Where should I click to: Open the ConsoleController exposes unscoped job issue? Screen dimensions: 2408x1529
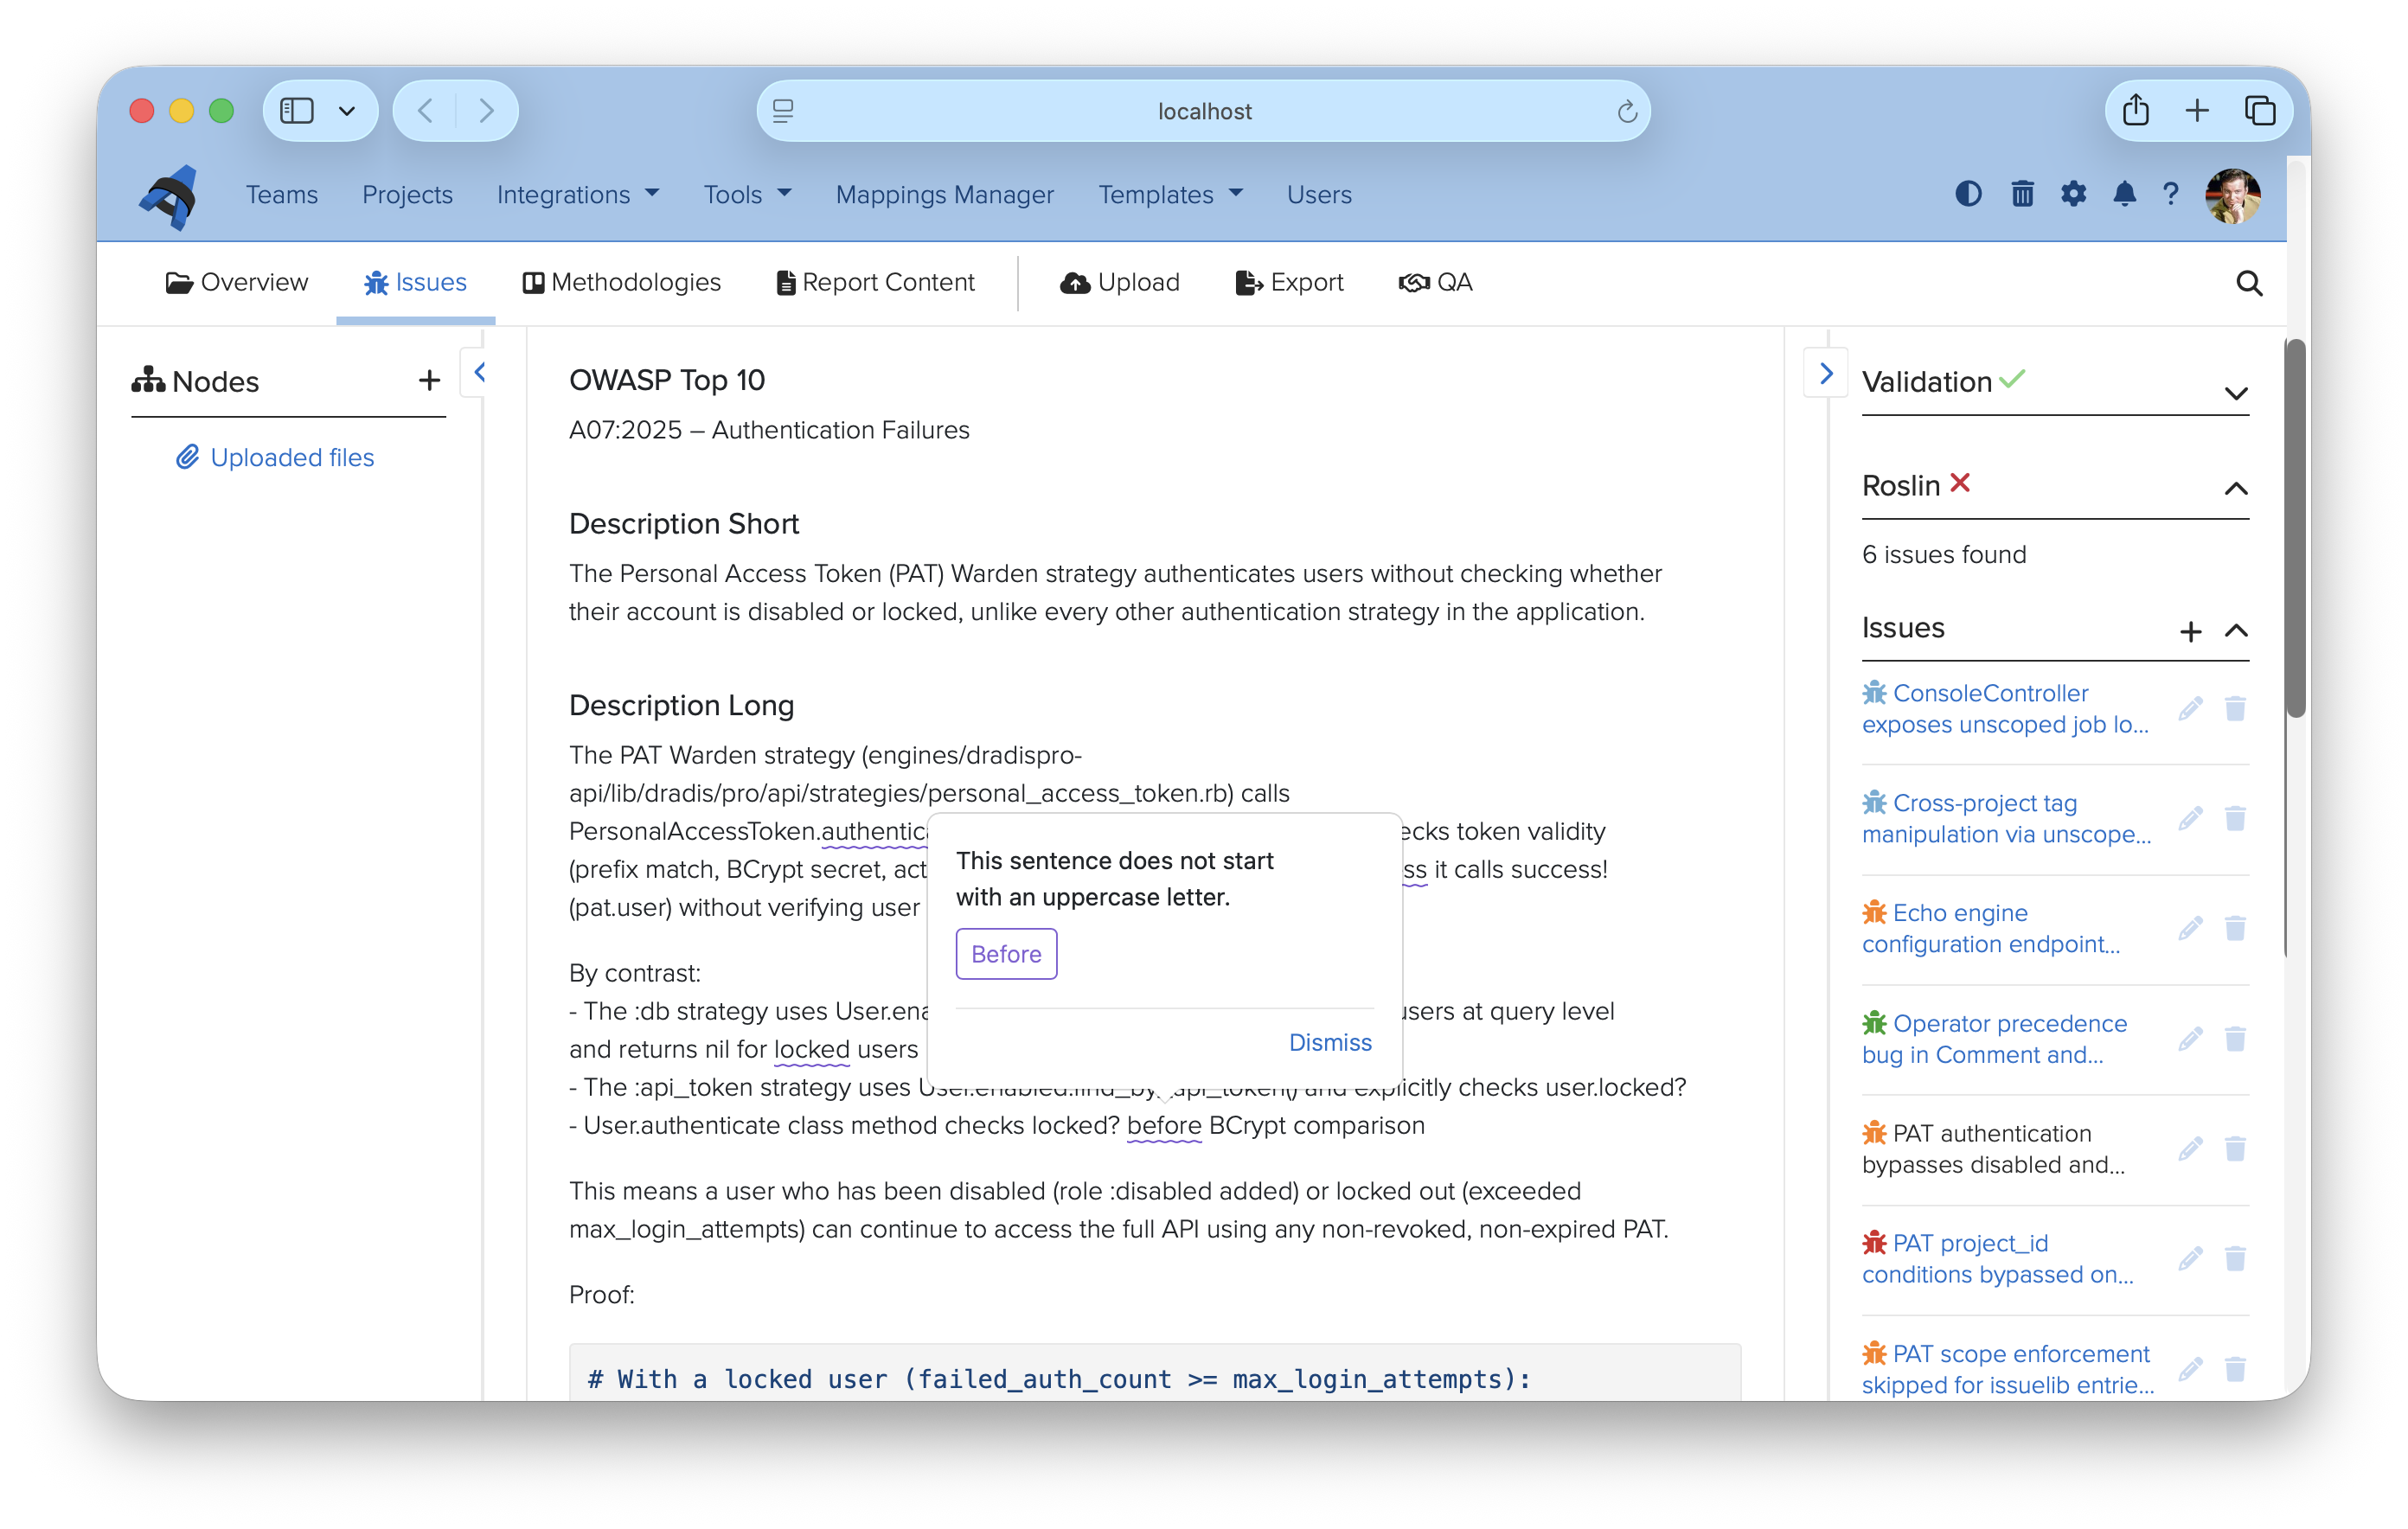2005,709
